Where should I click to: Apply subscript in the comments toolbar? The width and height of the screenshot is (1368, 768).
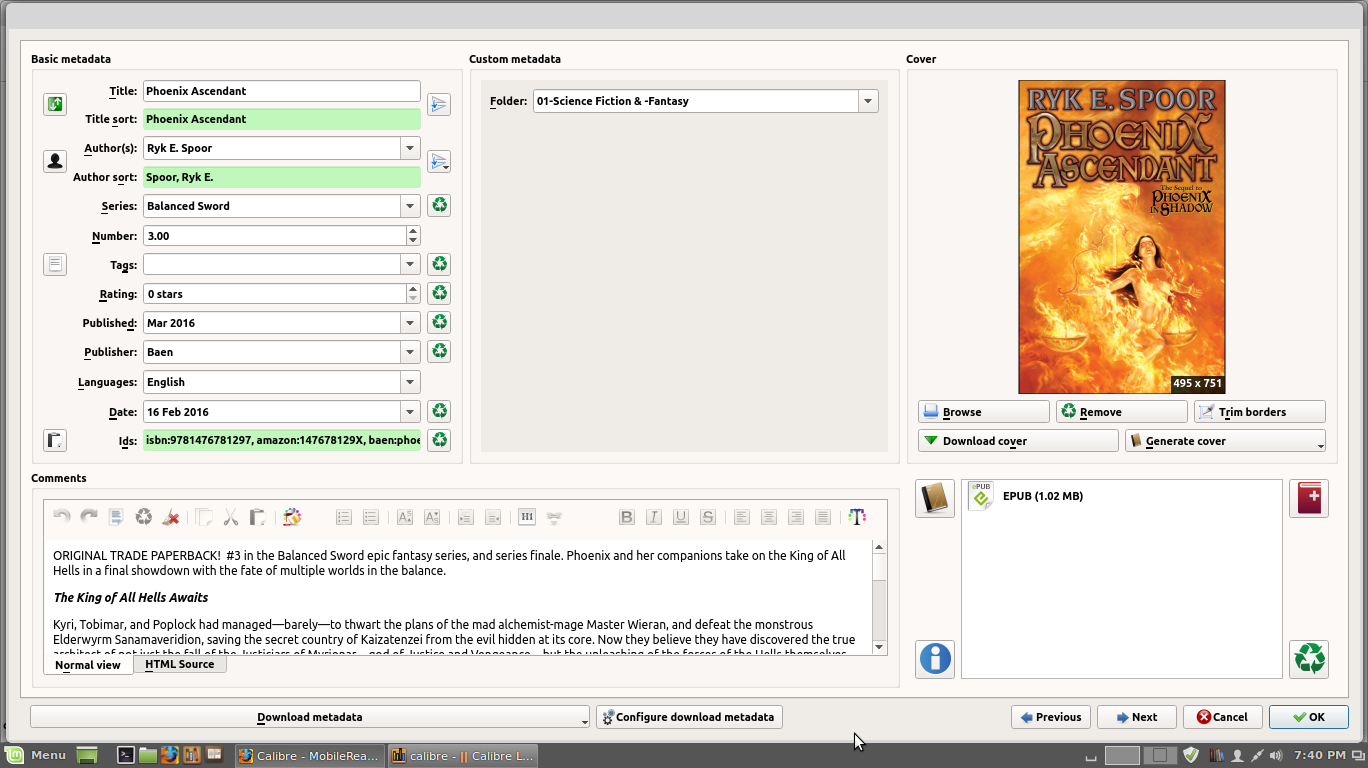432,517
